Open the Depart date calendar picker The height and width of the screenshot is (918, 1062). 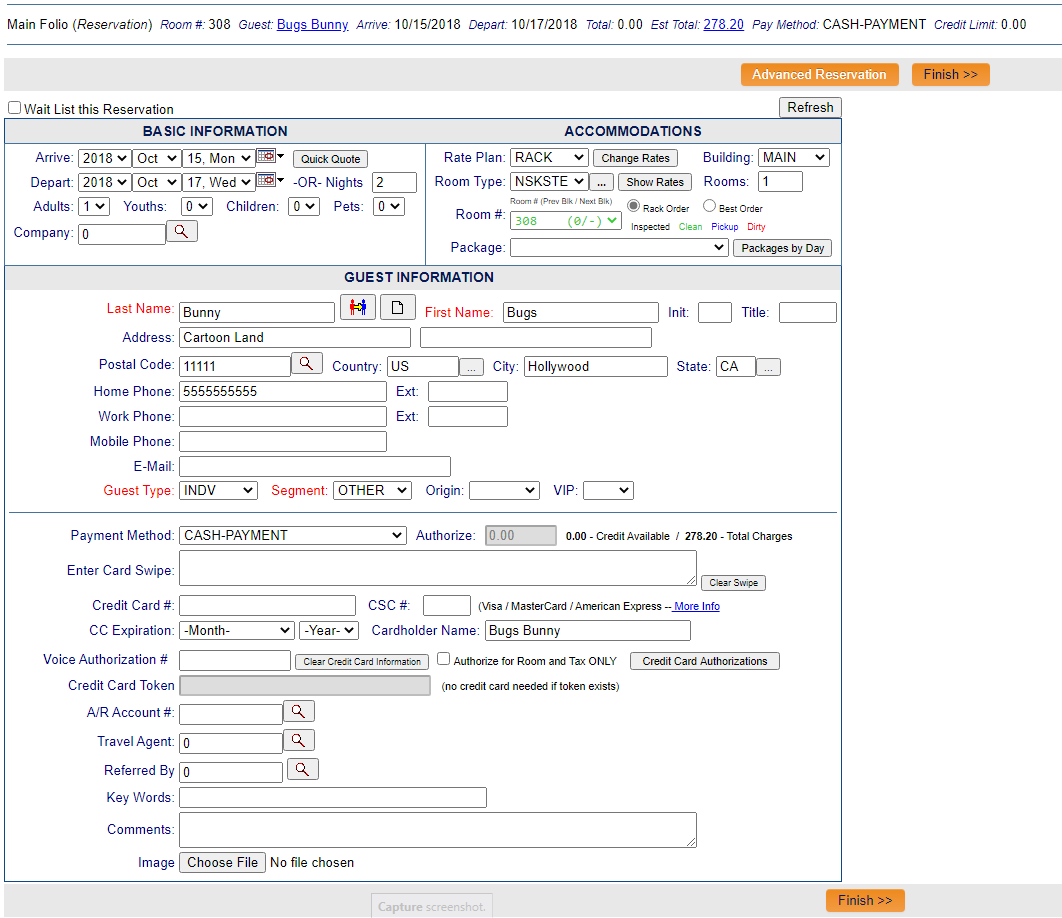[262, 182]
